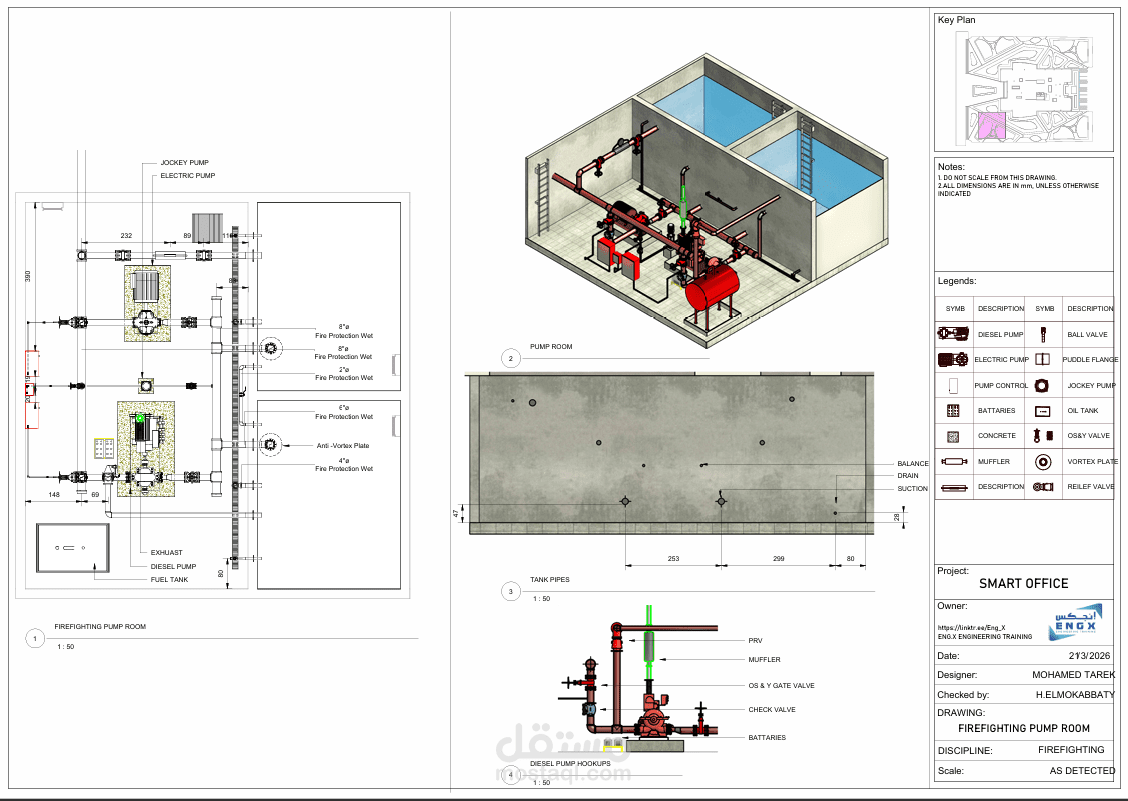Click the SMART OFFICE project title

click(x=1024, y=584)
